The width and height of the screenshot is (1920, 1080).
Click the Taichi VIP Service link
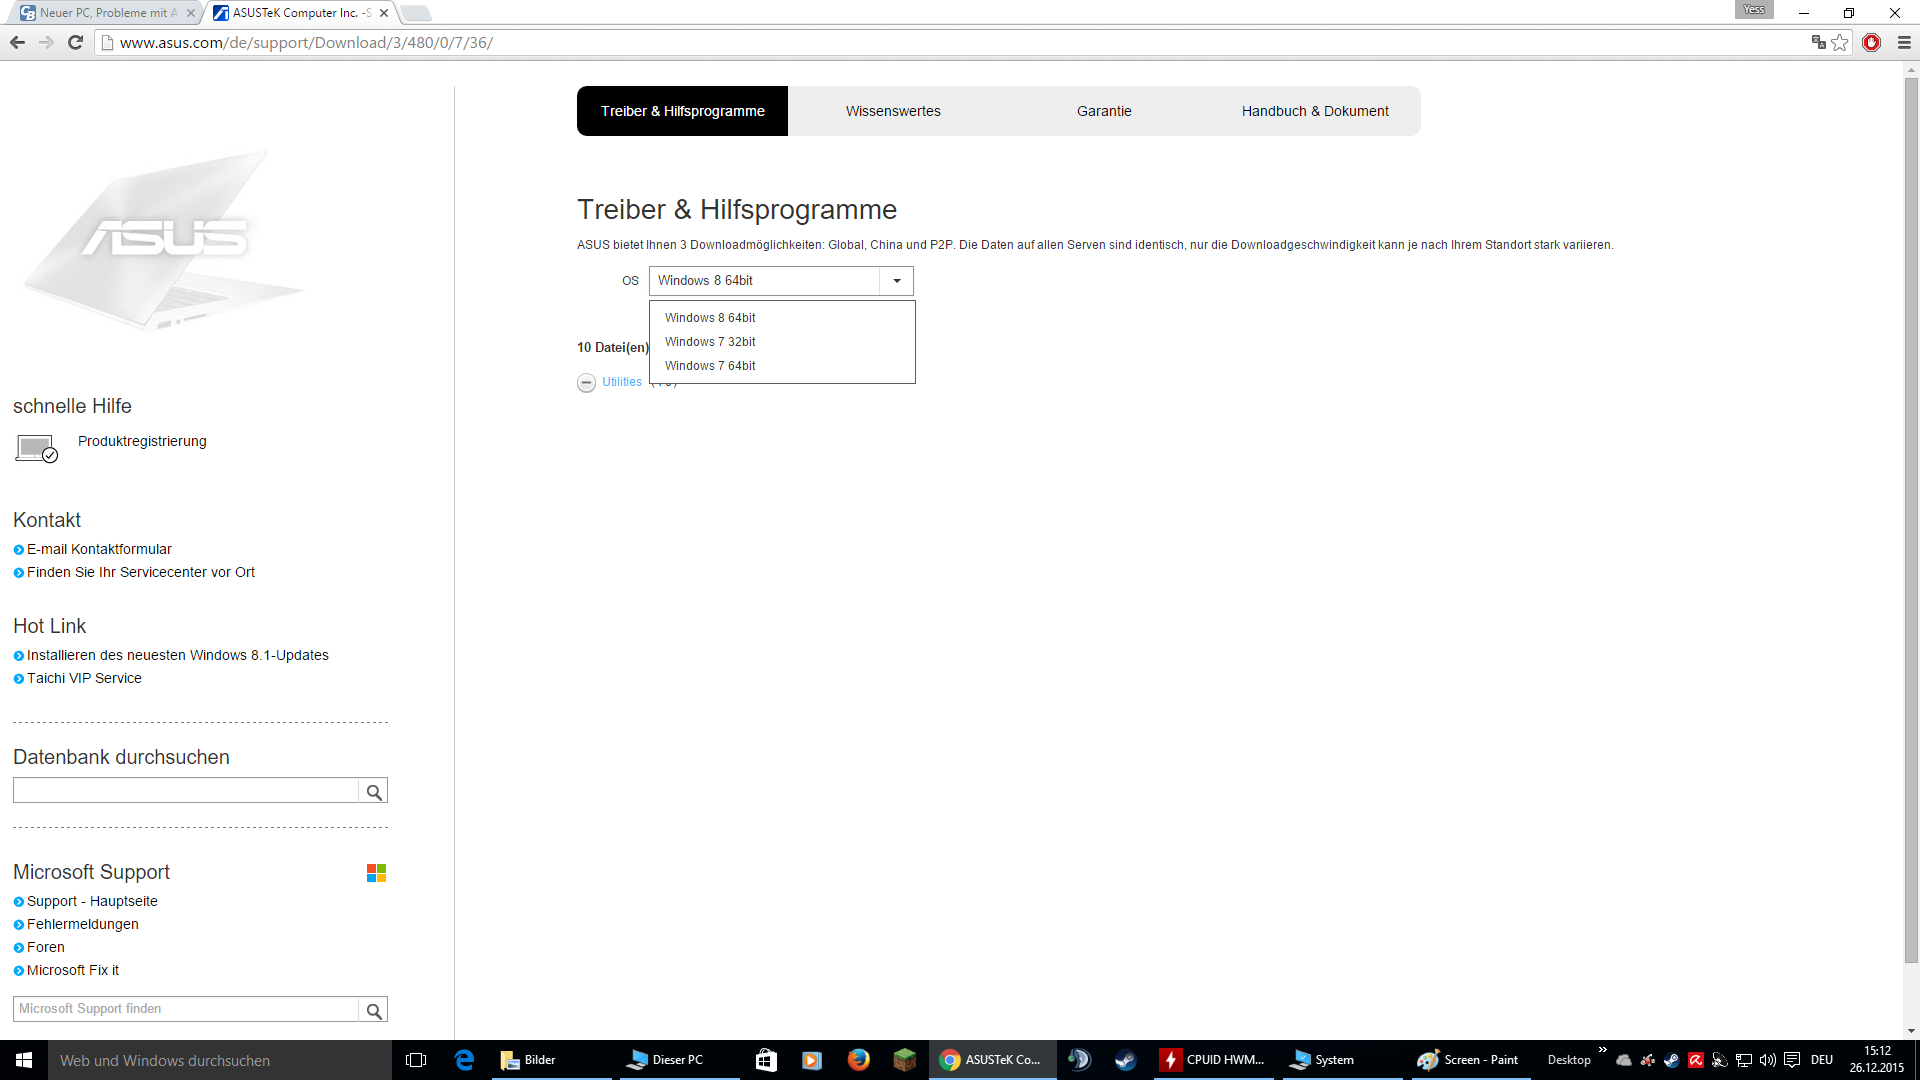84,678
